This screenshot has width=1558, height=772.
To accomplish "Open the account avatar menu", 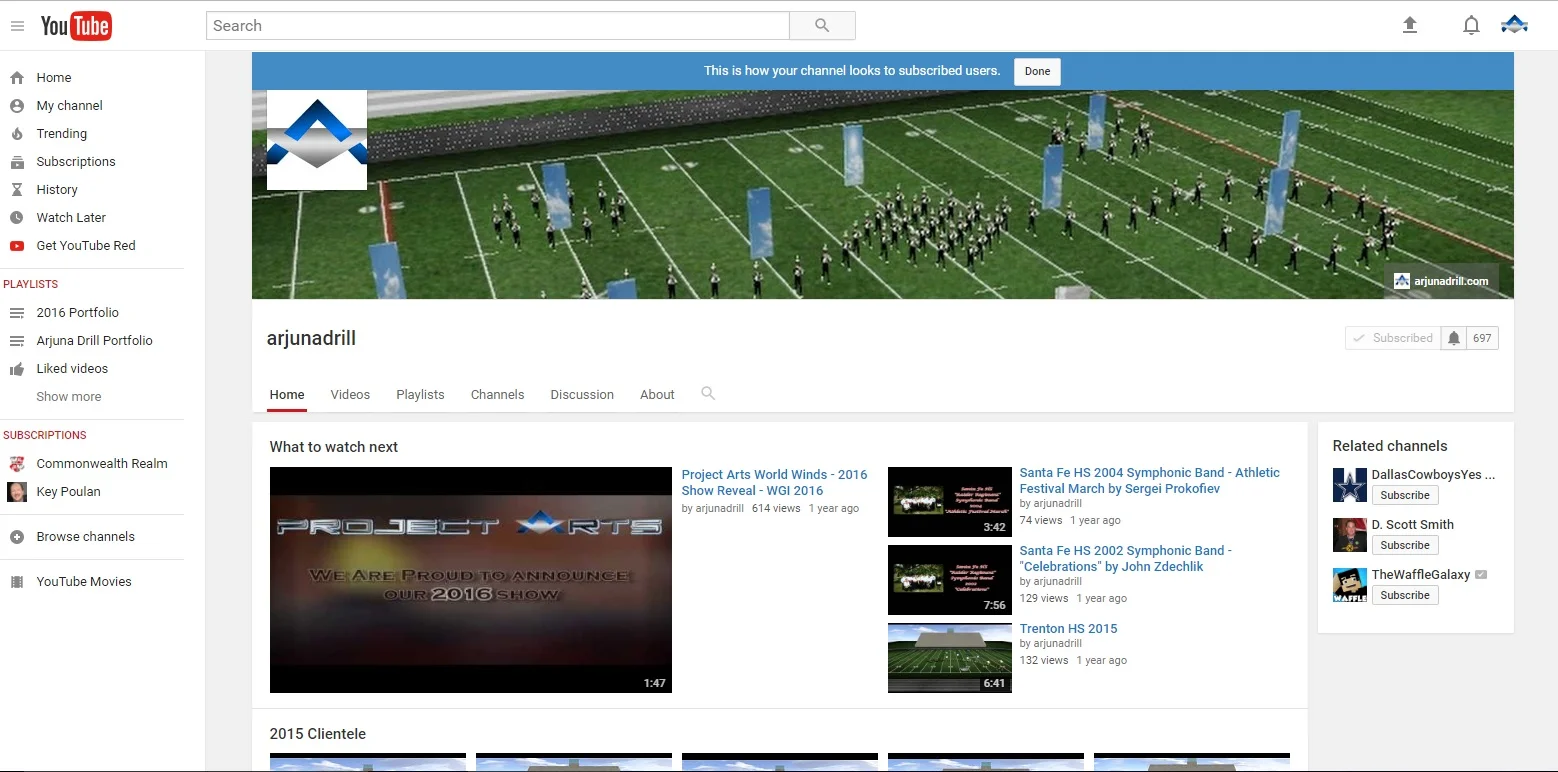I will point(1514,25).
